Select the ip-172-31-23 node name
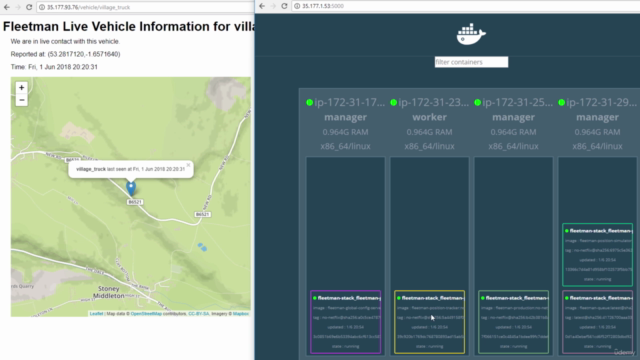Image resolution: width=640 pixels, height=360 pixels. click(433, 102)
